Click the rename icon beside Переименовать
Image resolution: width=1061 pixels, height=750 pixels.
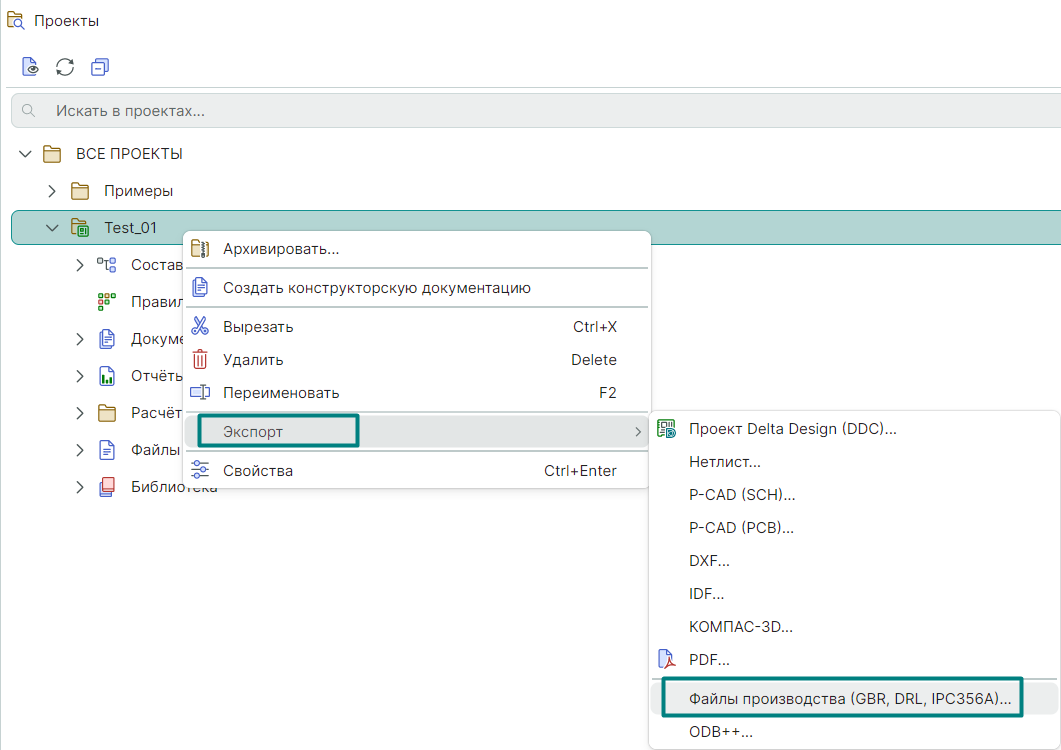coord(201,393)
